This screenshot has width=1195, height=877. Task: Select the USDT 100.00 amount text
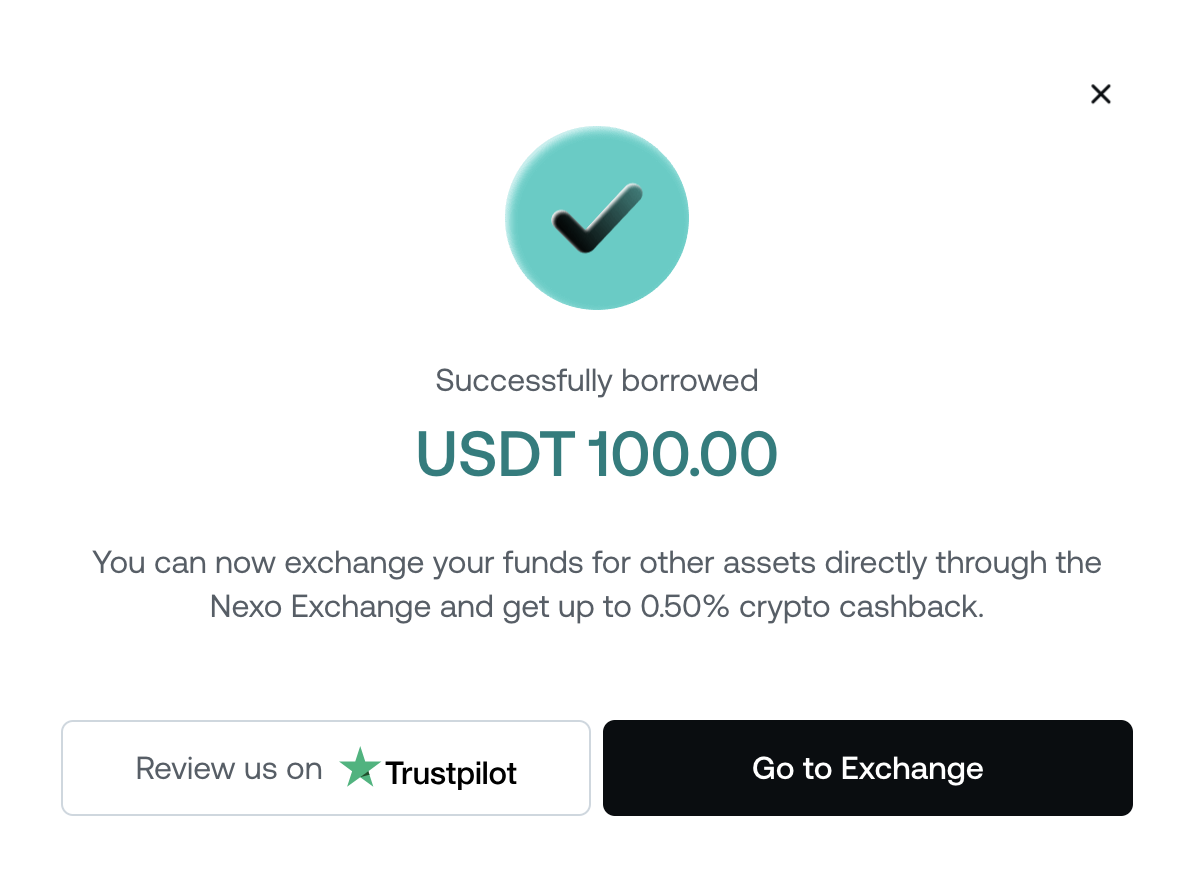point(597,453)
